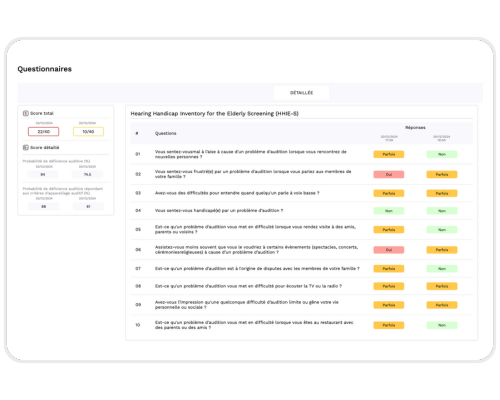Click the Questions column header

[166, 133]
